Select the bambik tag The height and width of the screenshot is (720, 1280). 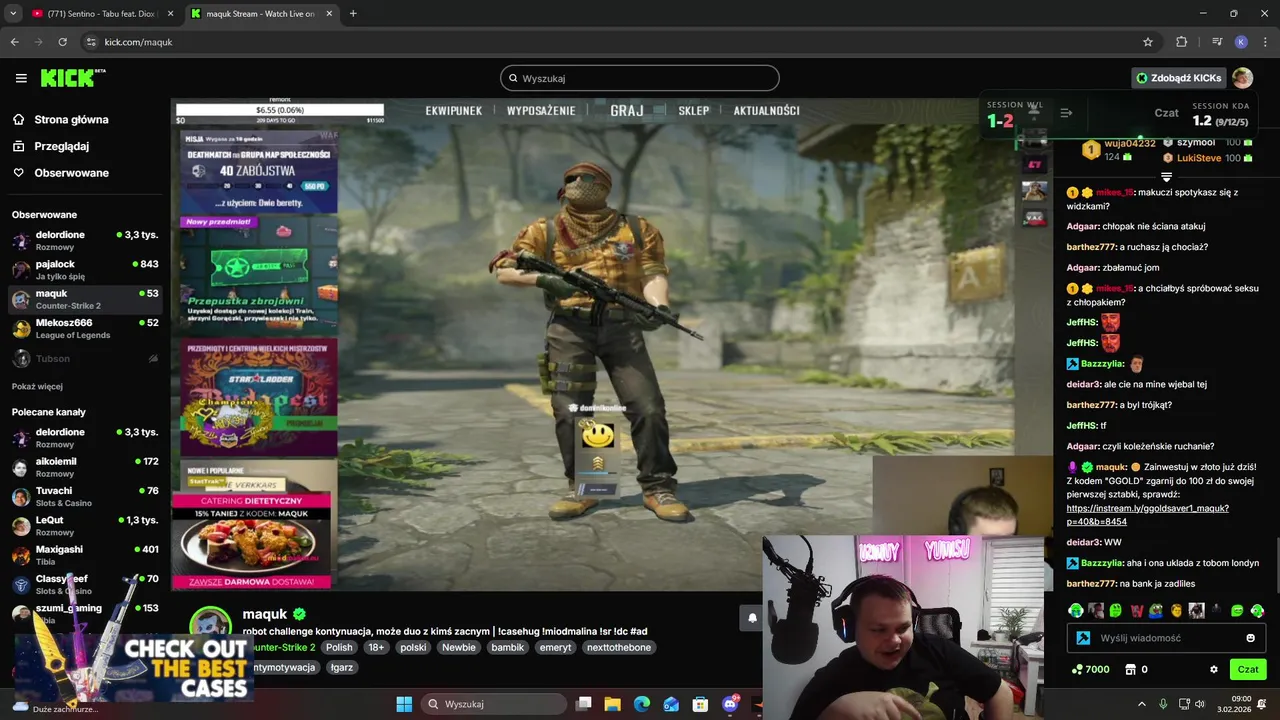[508, 647]
